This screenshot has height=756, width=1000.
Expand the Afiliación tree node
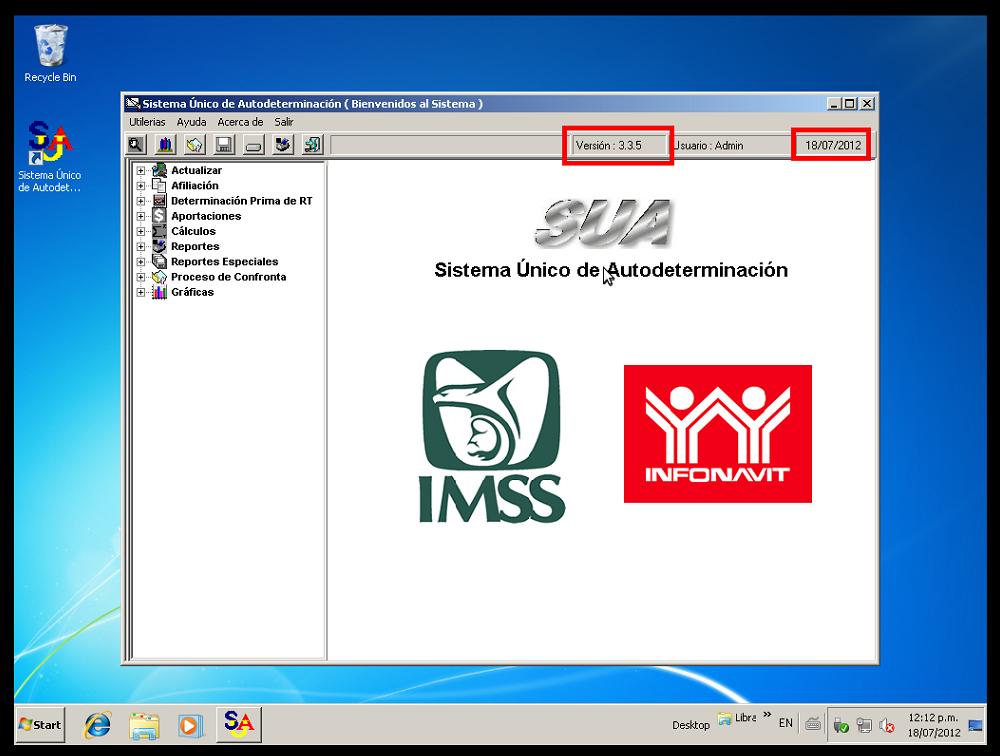click(x=141, y=185)
